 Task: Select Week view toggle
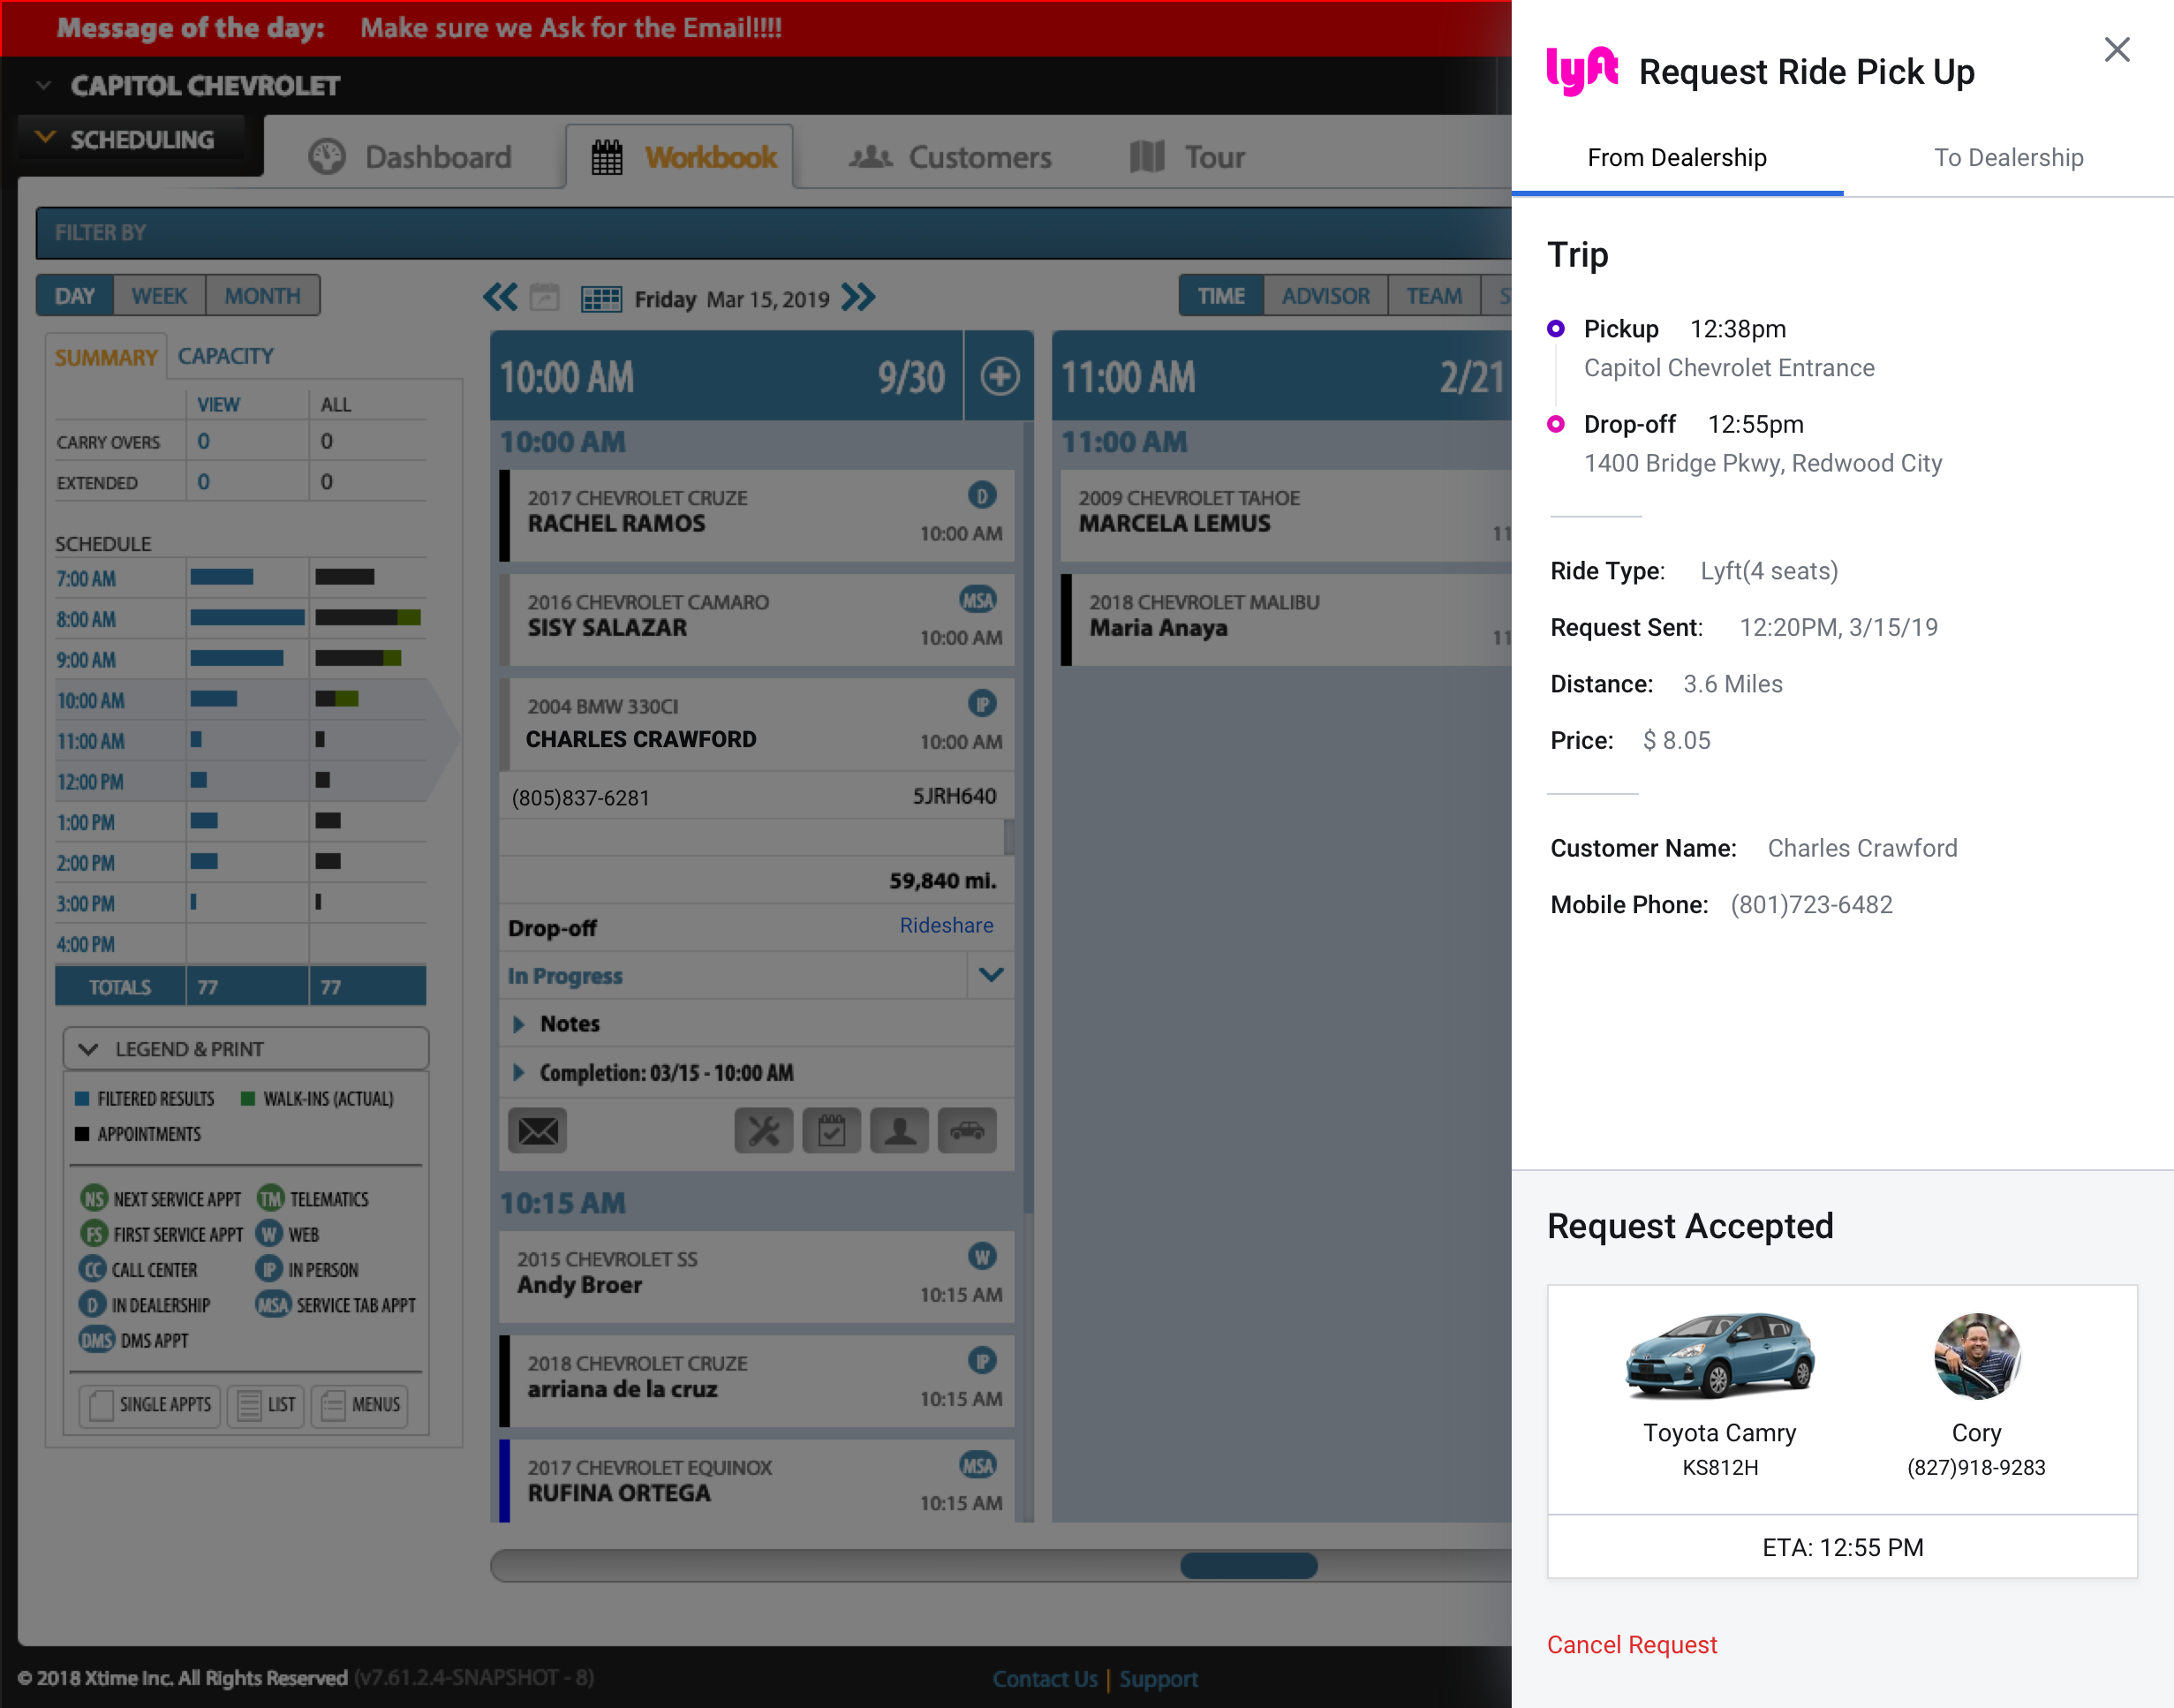point(159,296)
